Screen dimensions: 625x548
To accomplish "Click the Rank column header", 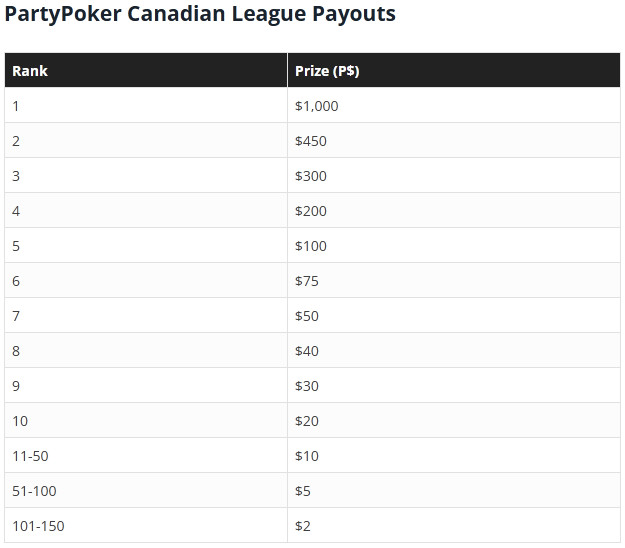I will click(146, 71).
